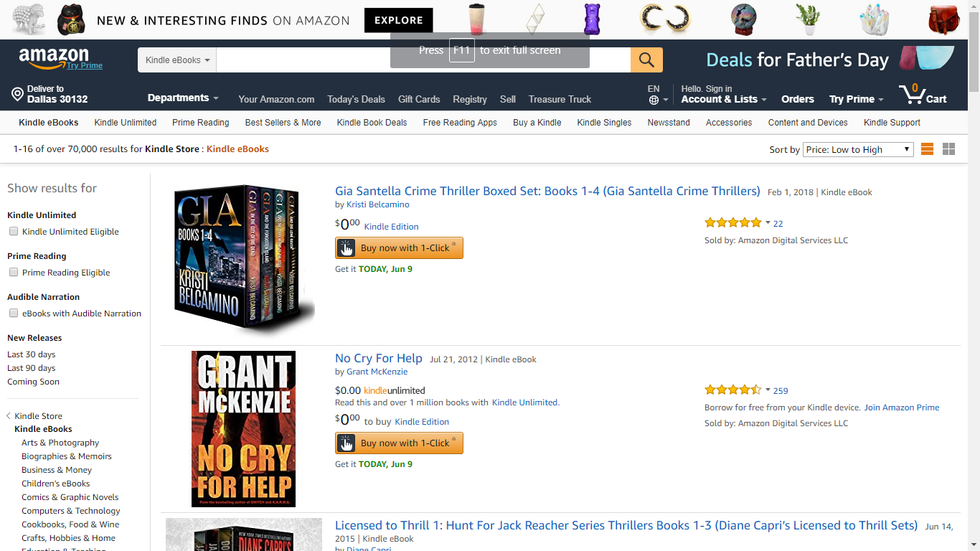
Task: Click the Gia Santella star rating
Action: coord(733,223)
